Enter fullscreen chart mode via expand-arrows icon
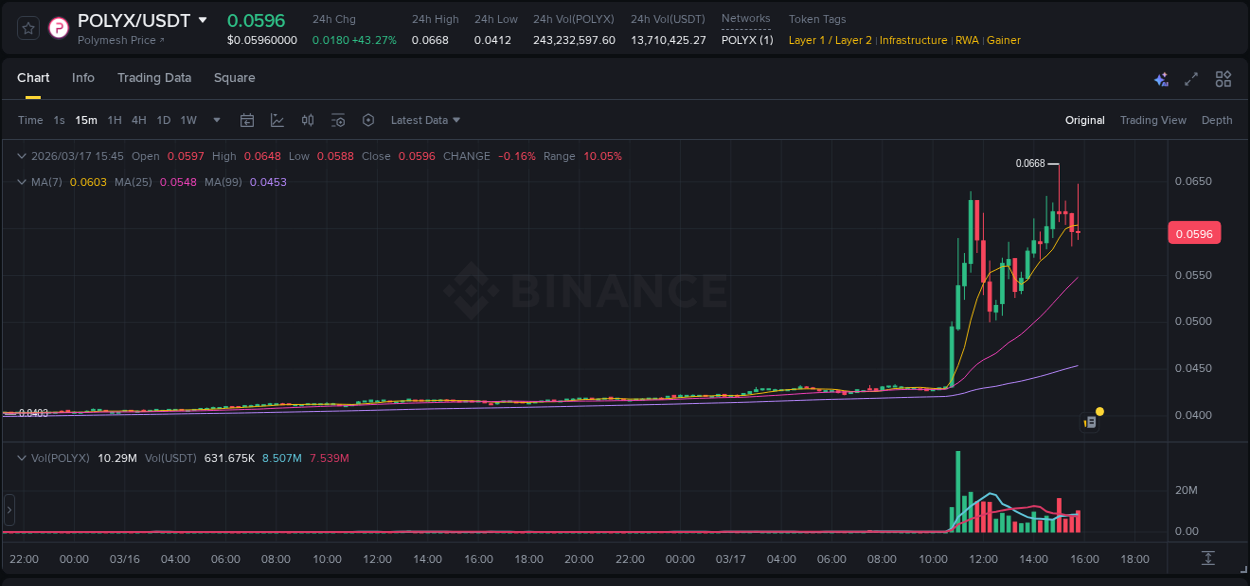This screenshot has height=586, width=1250. pos(1192,77)
